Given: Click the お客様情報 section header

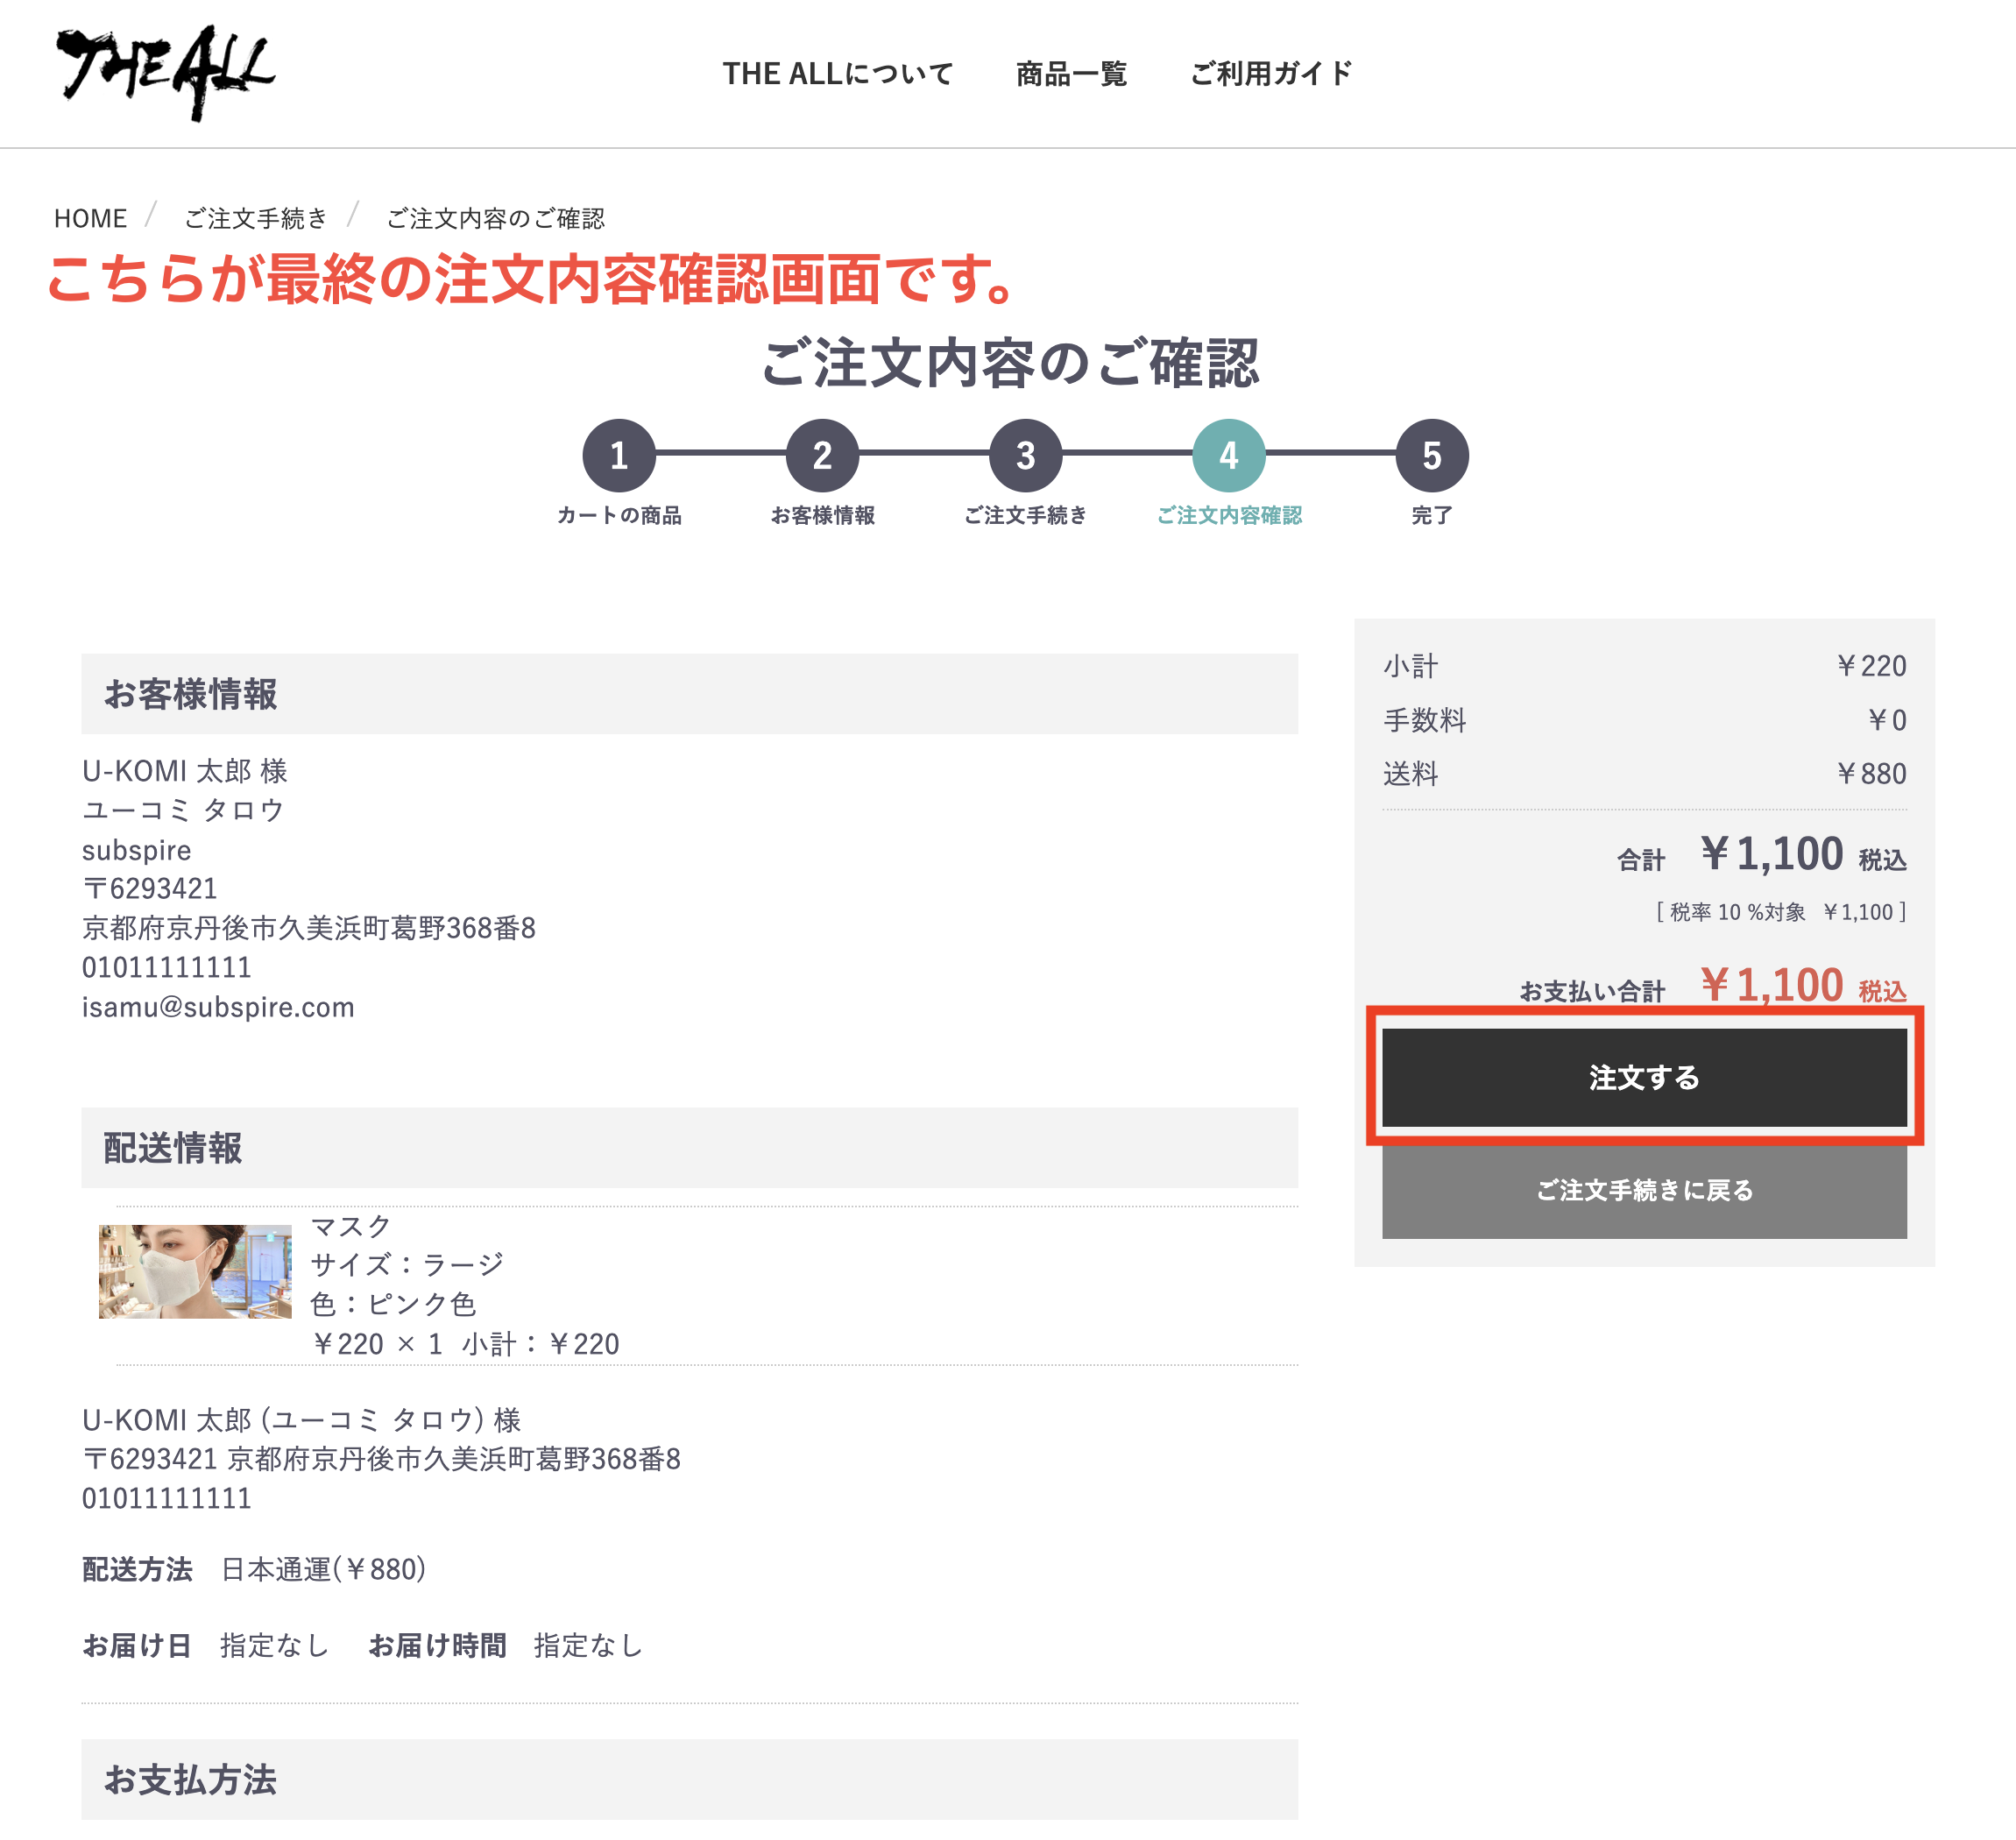Looking at the screenshot, I should coord(190,694).
